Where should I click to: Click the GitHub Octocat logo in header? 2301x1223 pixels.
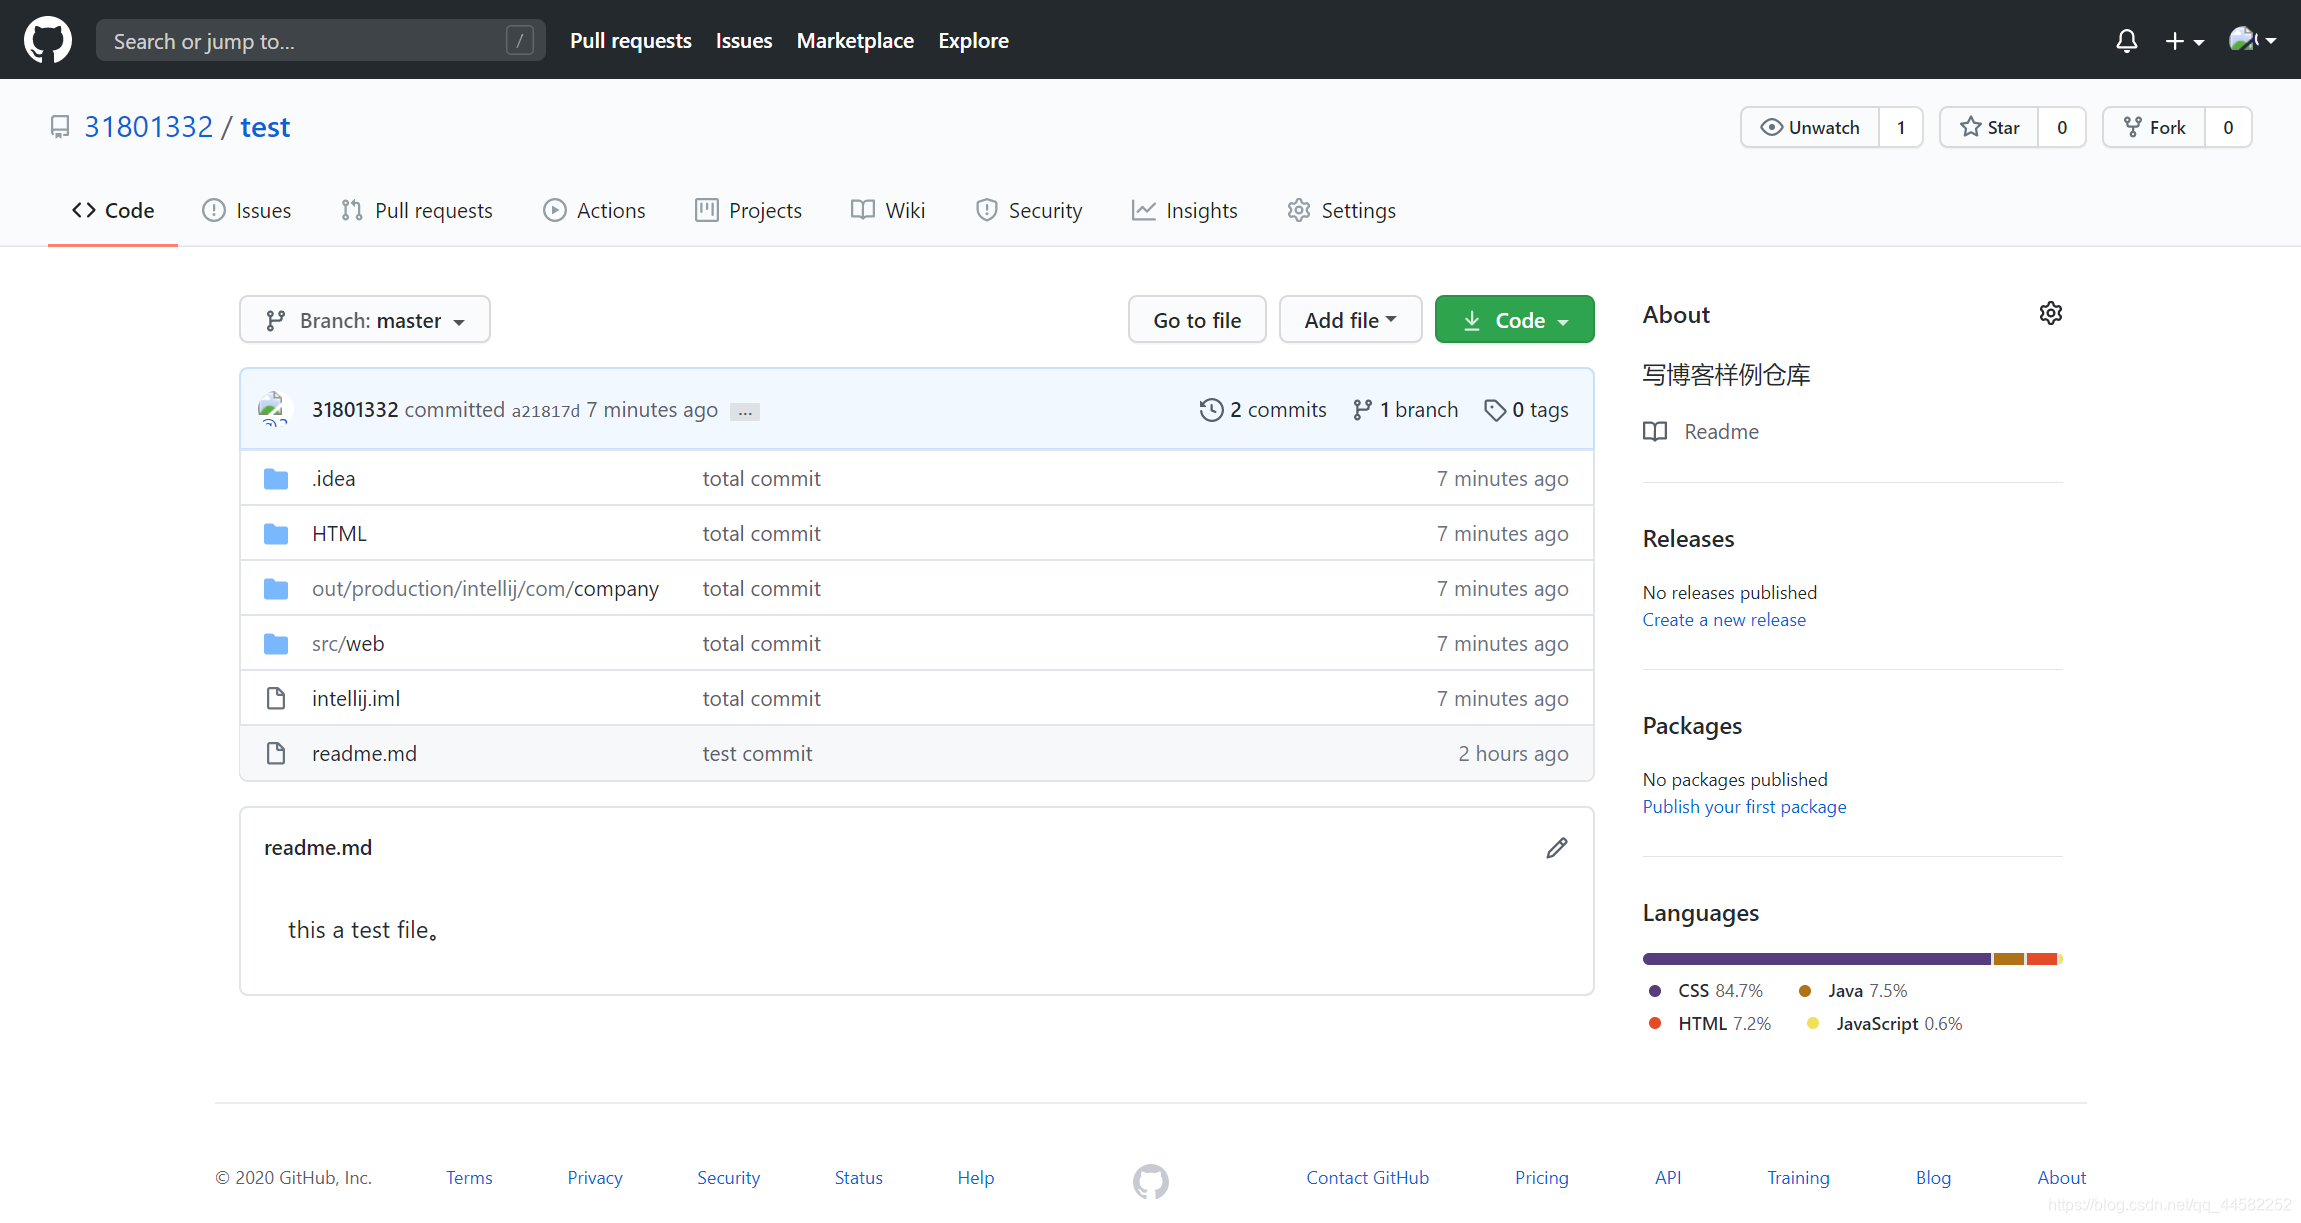click(47, 40)
